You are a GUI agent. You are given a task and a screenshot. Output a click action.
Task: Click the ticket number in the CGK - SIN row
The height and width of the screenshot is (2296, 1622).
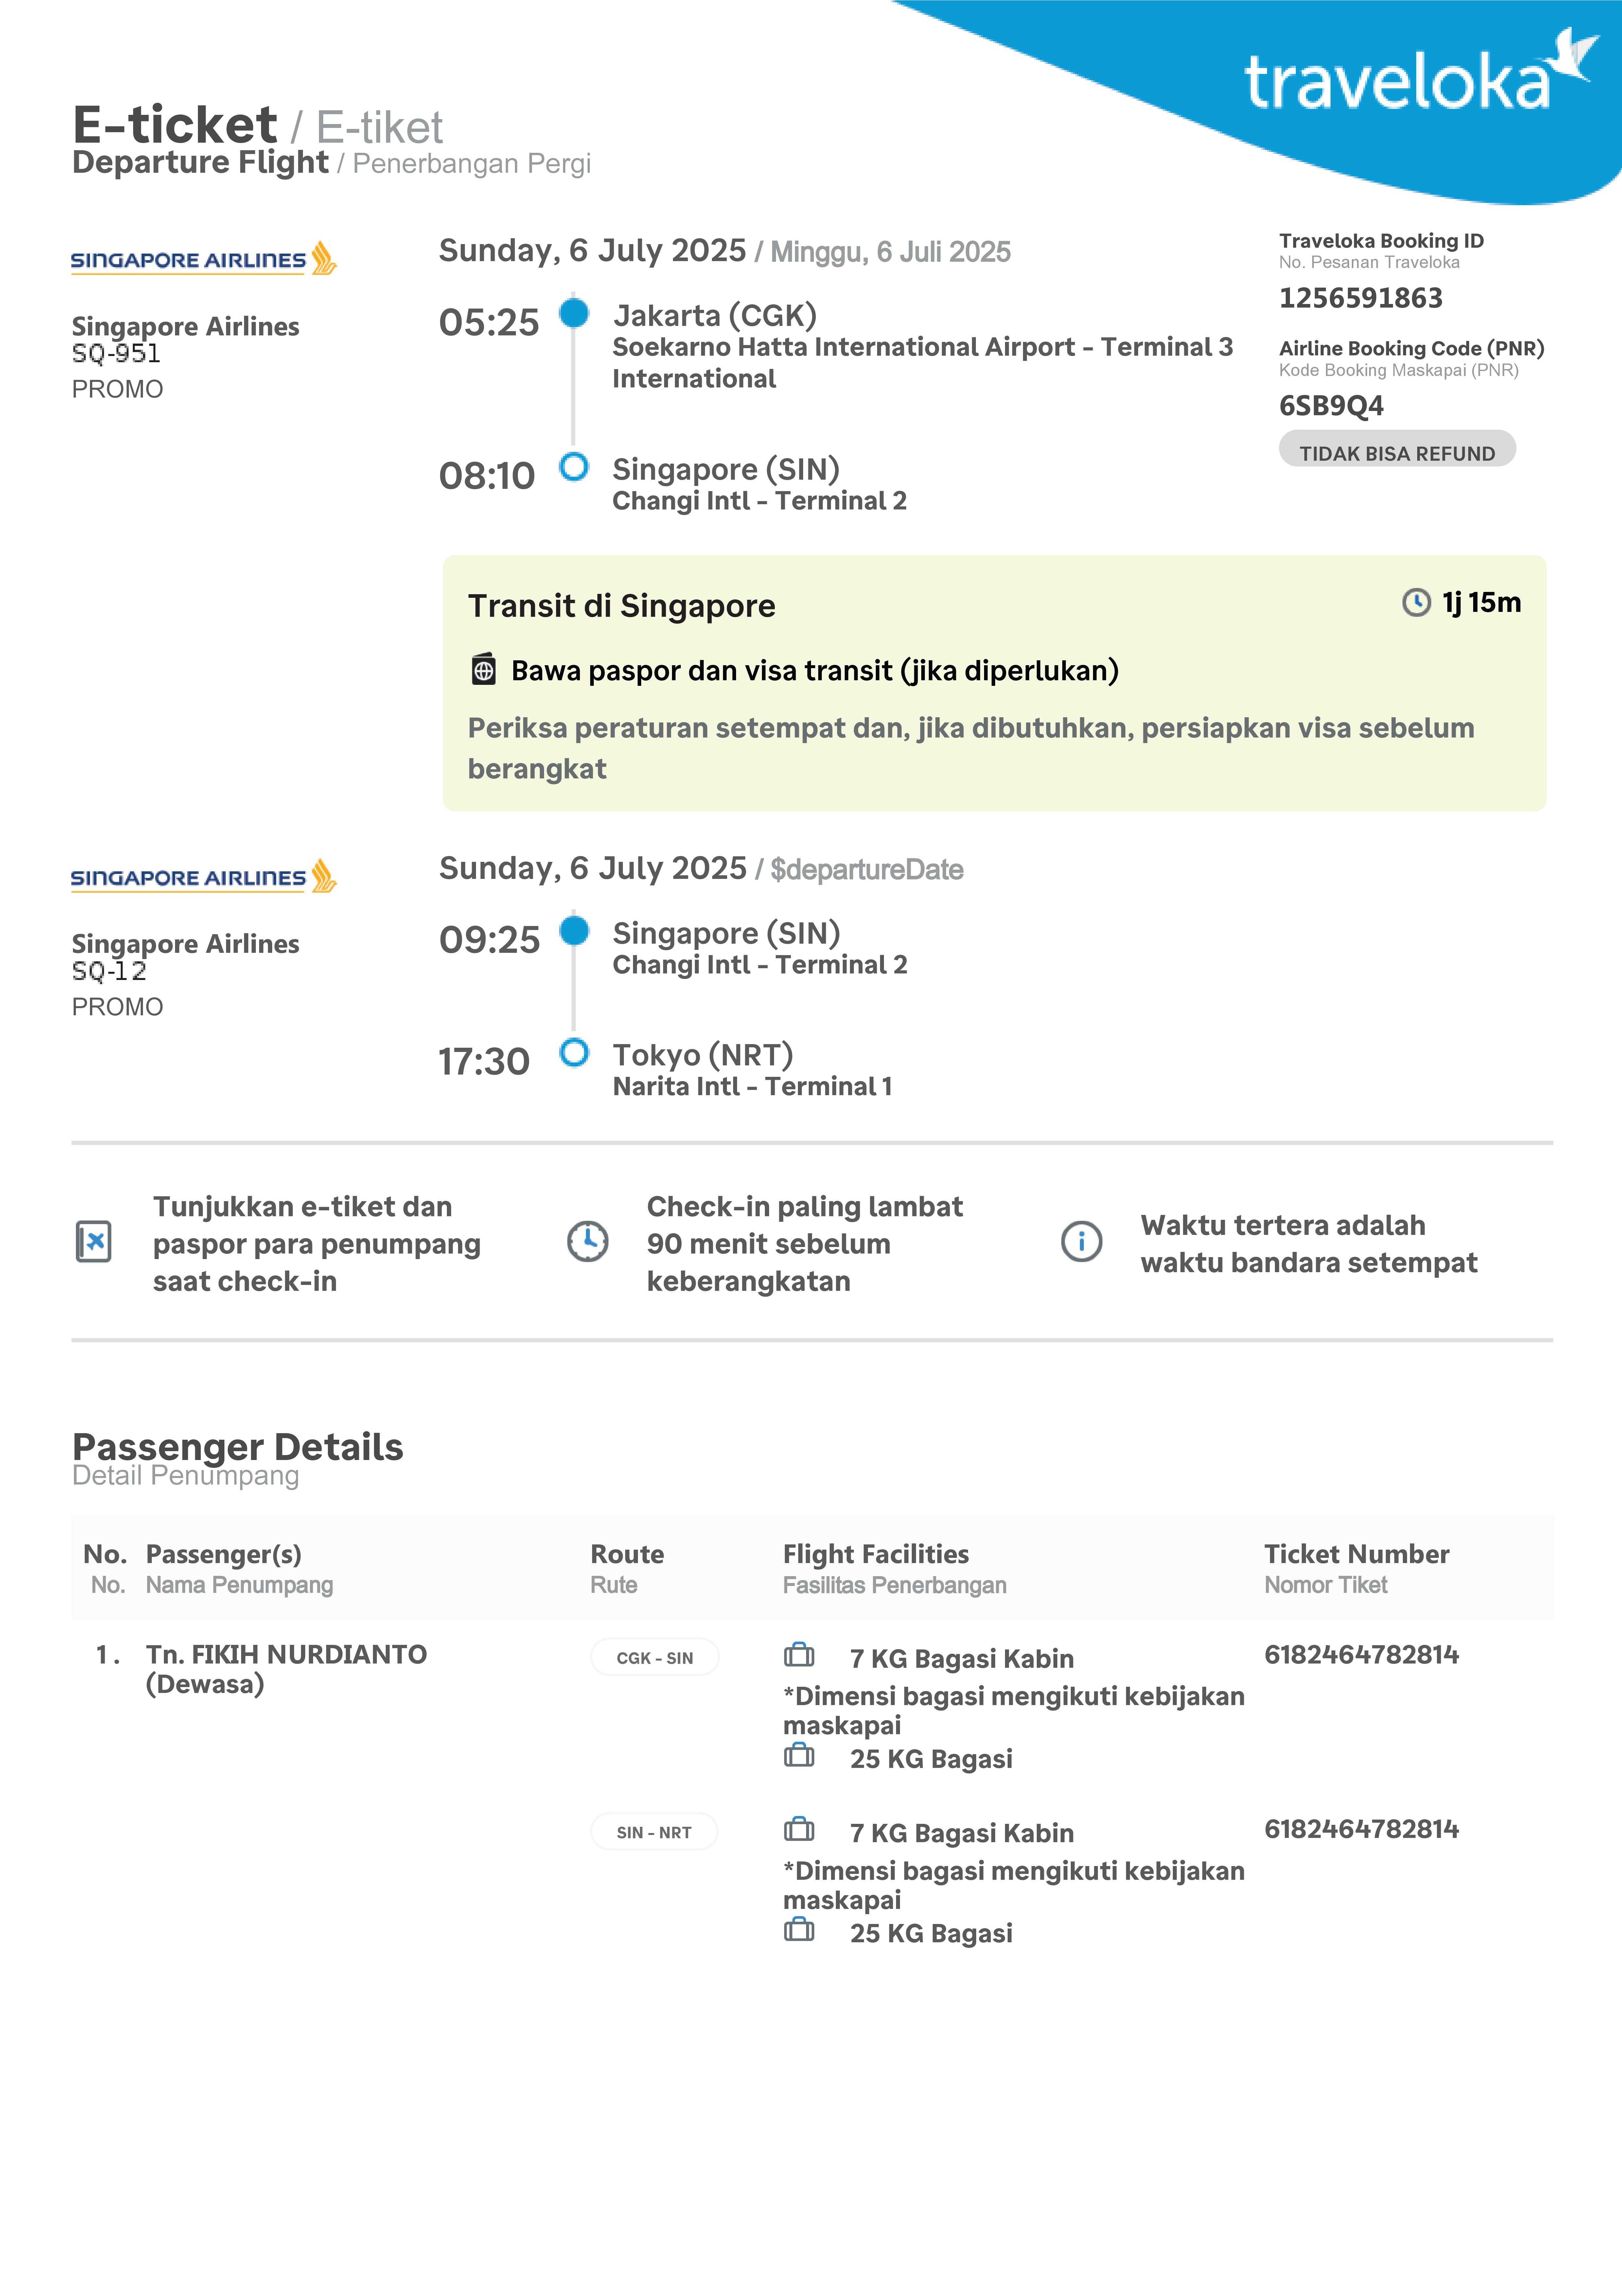(x=1361, y=1655)
